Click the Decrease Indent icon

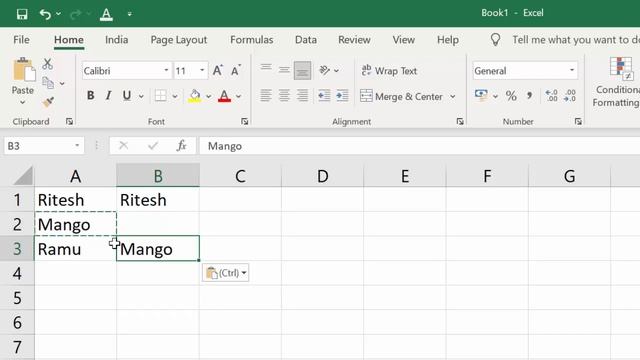pos(324,96)
